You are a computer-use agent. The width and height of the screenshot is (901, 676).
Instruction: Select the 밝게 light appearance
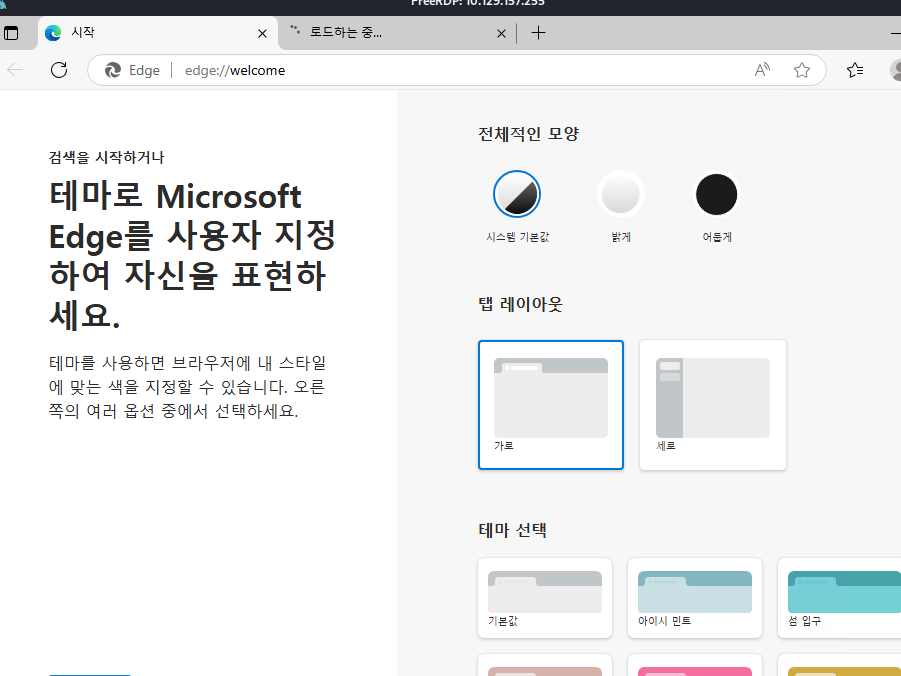pos(621,207)
